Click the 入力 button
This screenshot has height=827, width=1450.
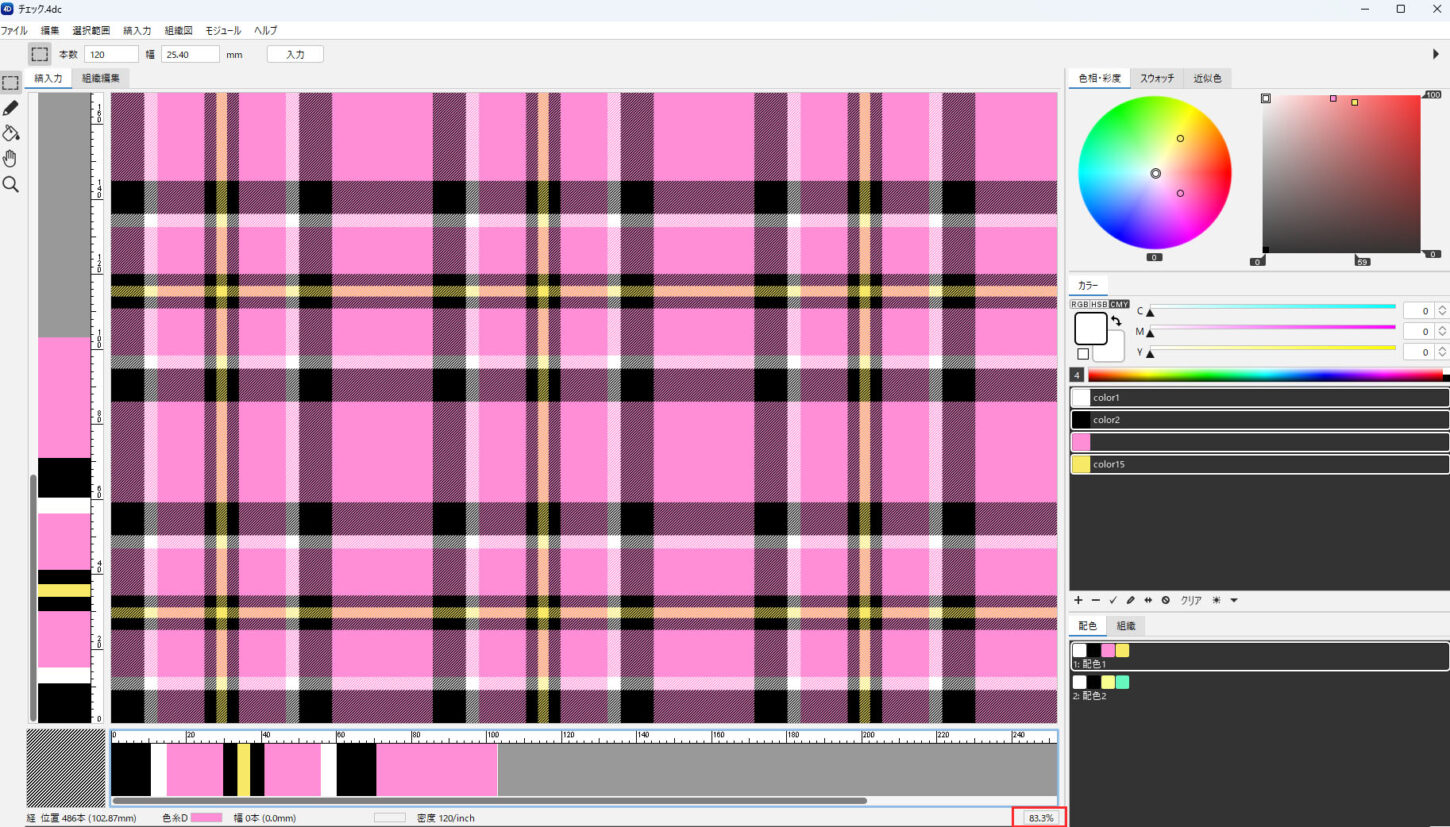(x=295, y=54)
